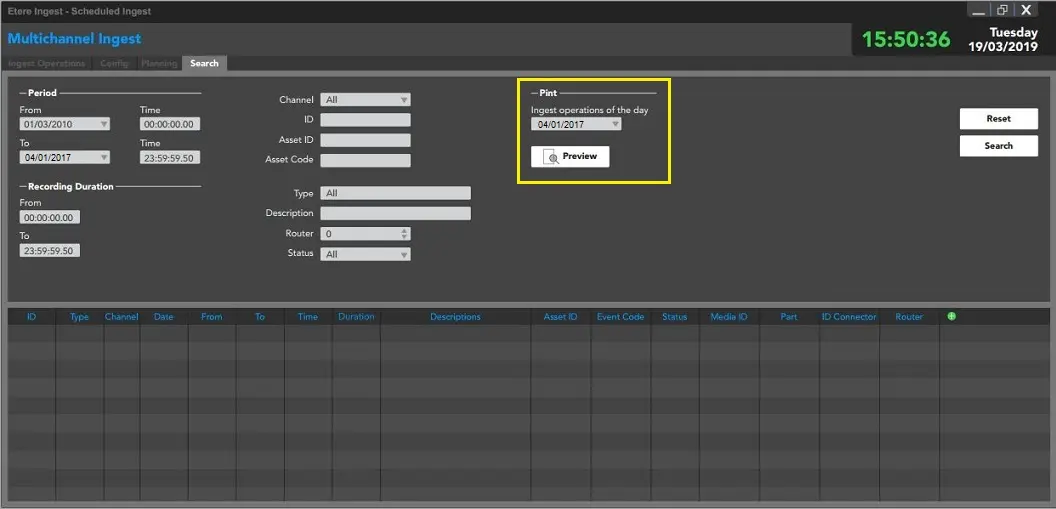Switch to the Search tab
1056x509 pixels.
click(x=204, y=63)
